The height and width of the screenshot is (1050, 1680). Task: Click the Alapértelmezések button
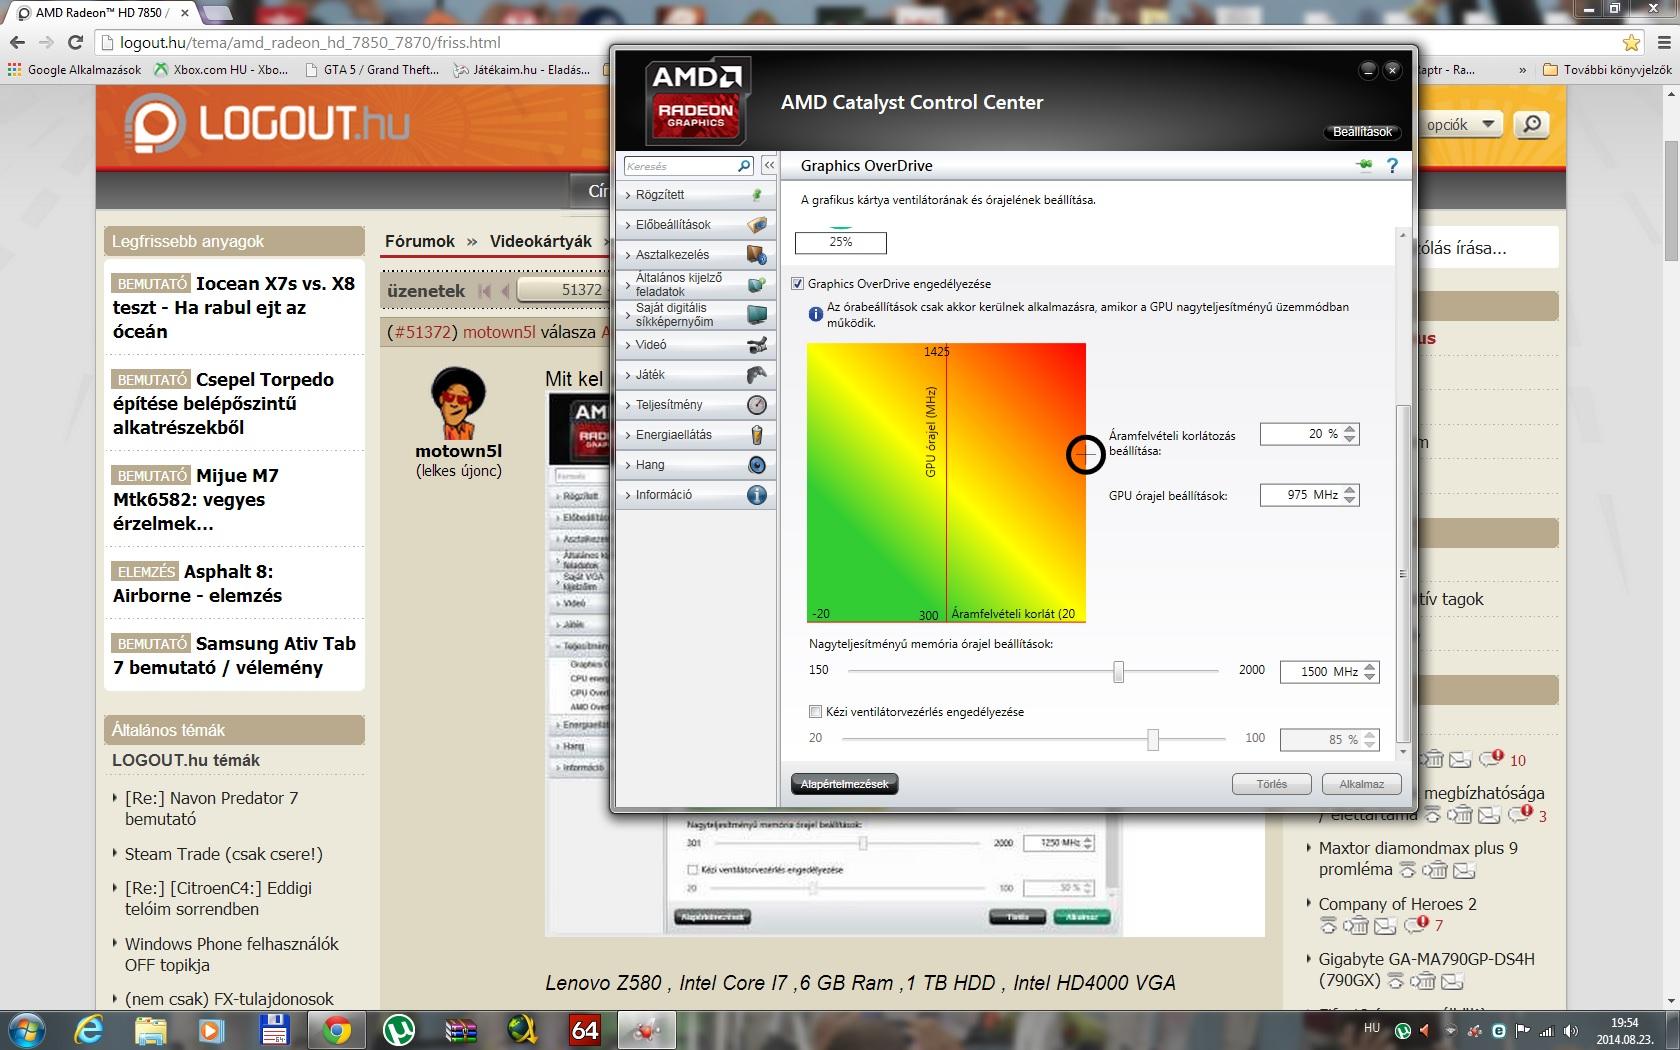[845, 784]
